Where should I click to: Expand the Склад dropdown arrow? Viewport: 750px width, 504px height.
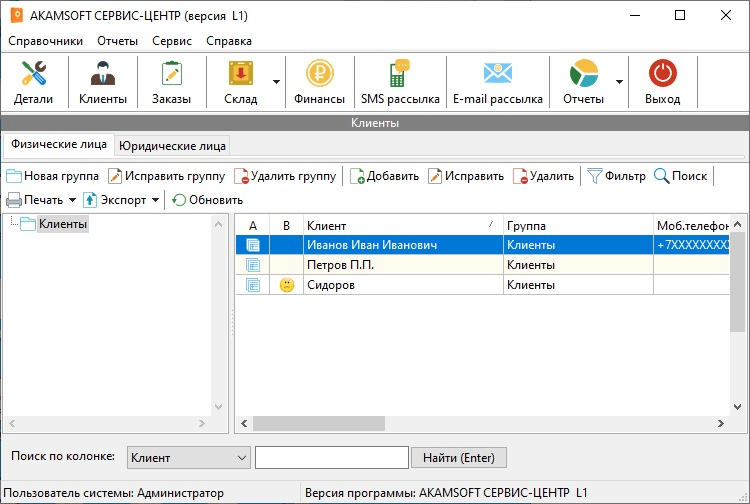tap(276, 82)
